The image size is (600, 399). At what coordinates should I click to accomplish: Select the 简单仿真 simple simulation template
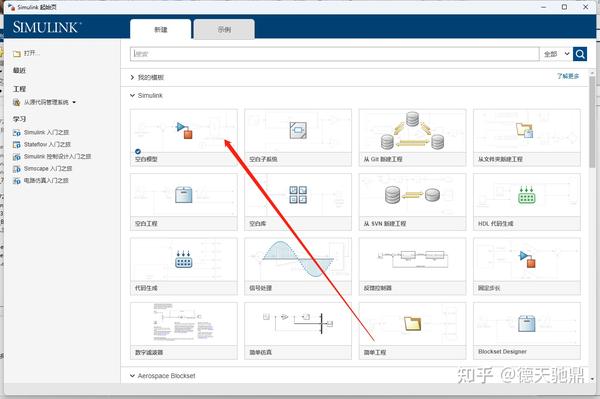[x=298, y=331]
